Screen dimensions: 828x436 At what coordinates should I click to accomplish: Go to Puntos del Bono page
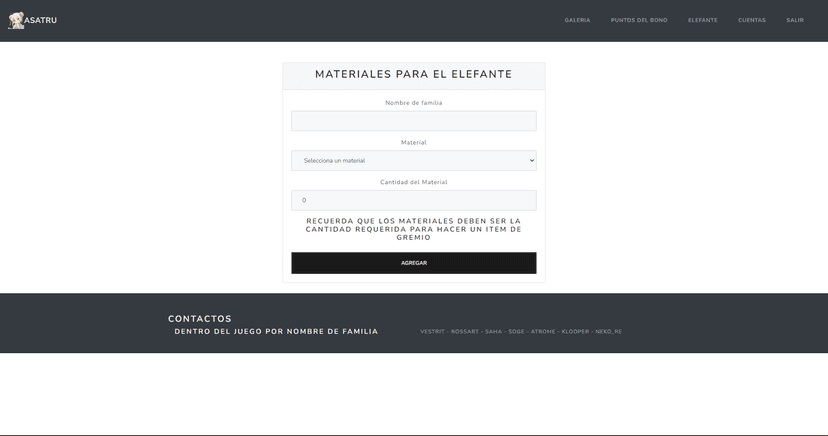[639, 20]
